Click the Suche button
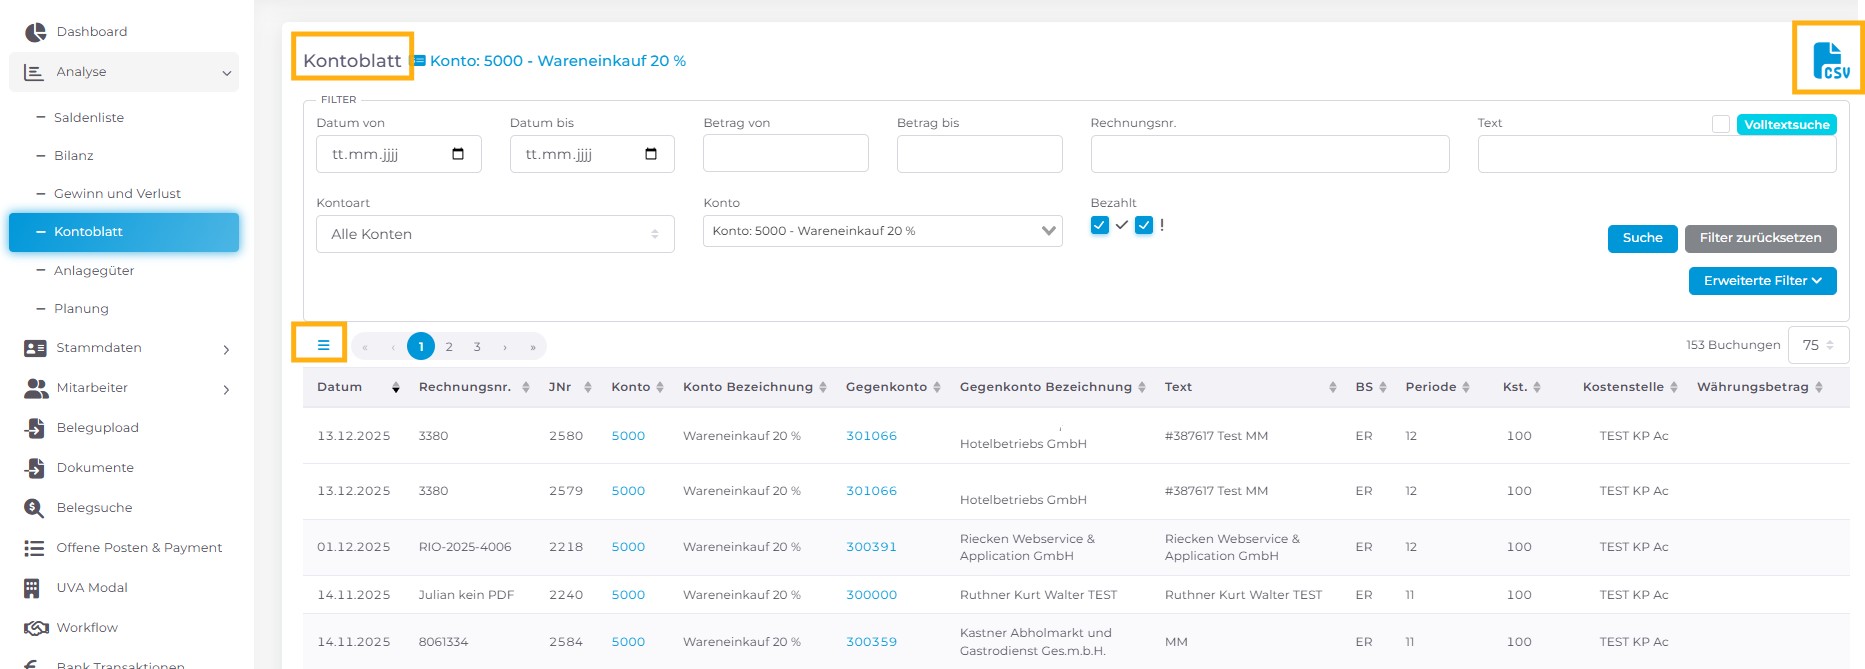Image resolution: width=1865 pixels, height=669 pixels. pyautogui.click(x=1642, y=238)
